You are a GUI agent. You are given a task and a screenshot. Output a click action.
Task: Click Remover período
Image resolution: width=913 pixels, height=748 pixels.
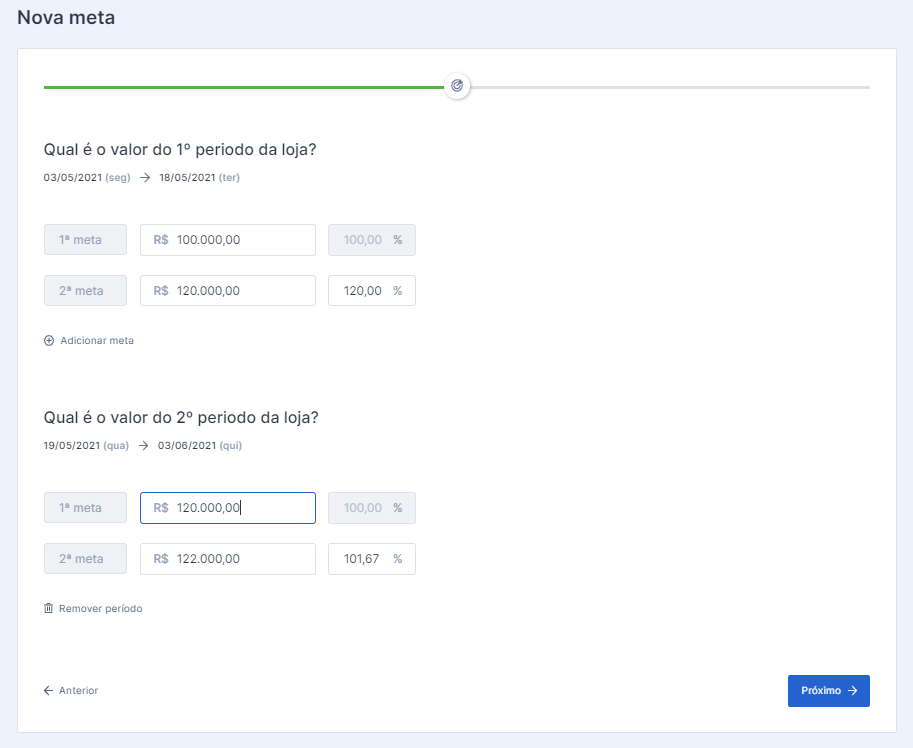(100, 608)
